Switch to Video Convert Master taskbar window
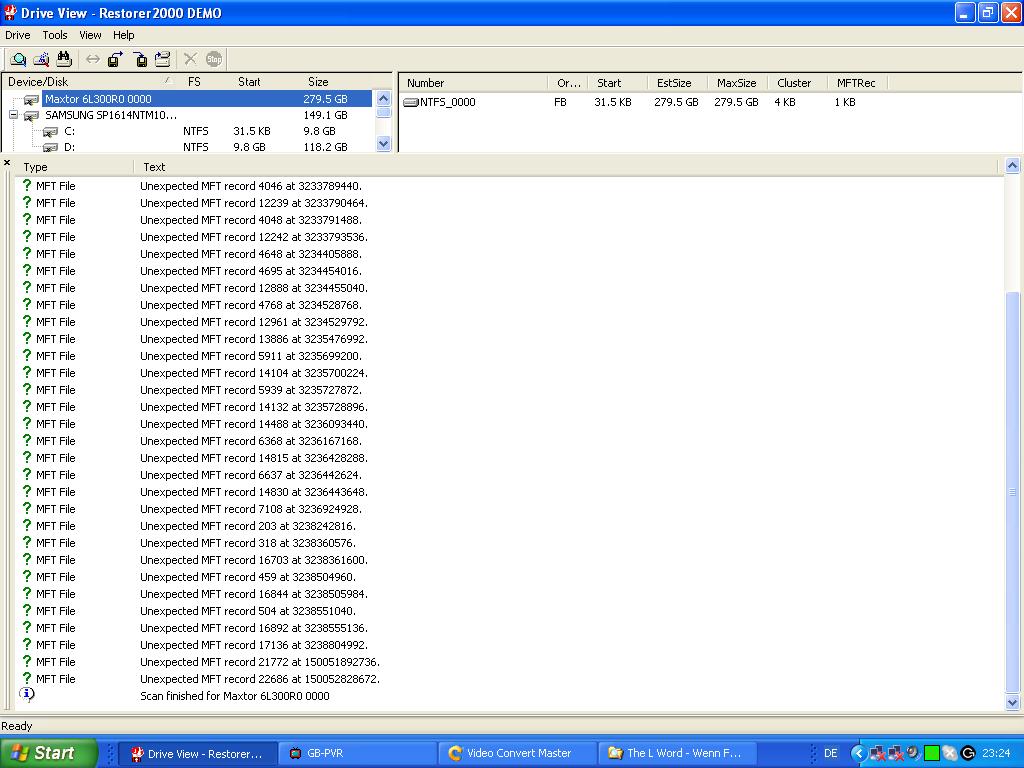Screen dimensions: 1024x768 (x=517, y=753)
